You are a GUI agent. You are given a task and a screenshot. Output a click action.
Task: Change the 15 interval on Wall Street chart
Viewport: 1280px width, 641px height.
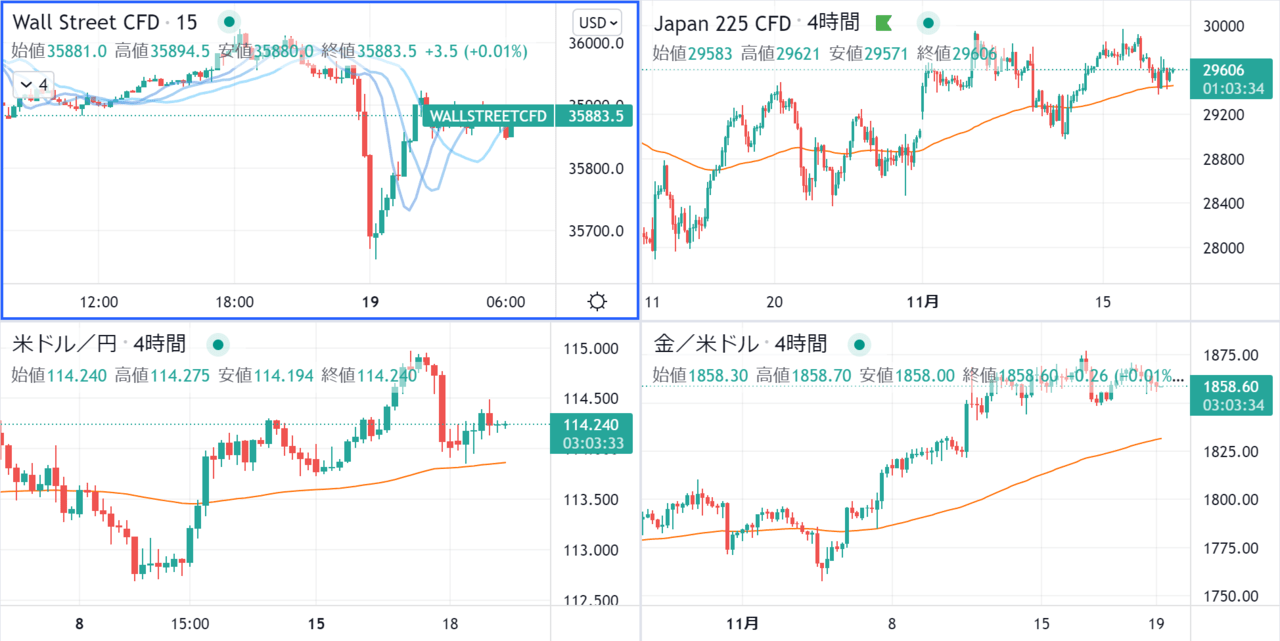click(x=187, y=21)
